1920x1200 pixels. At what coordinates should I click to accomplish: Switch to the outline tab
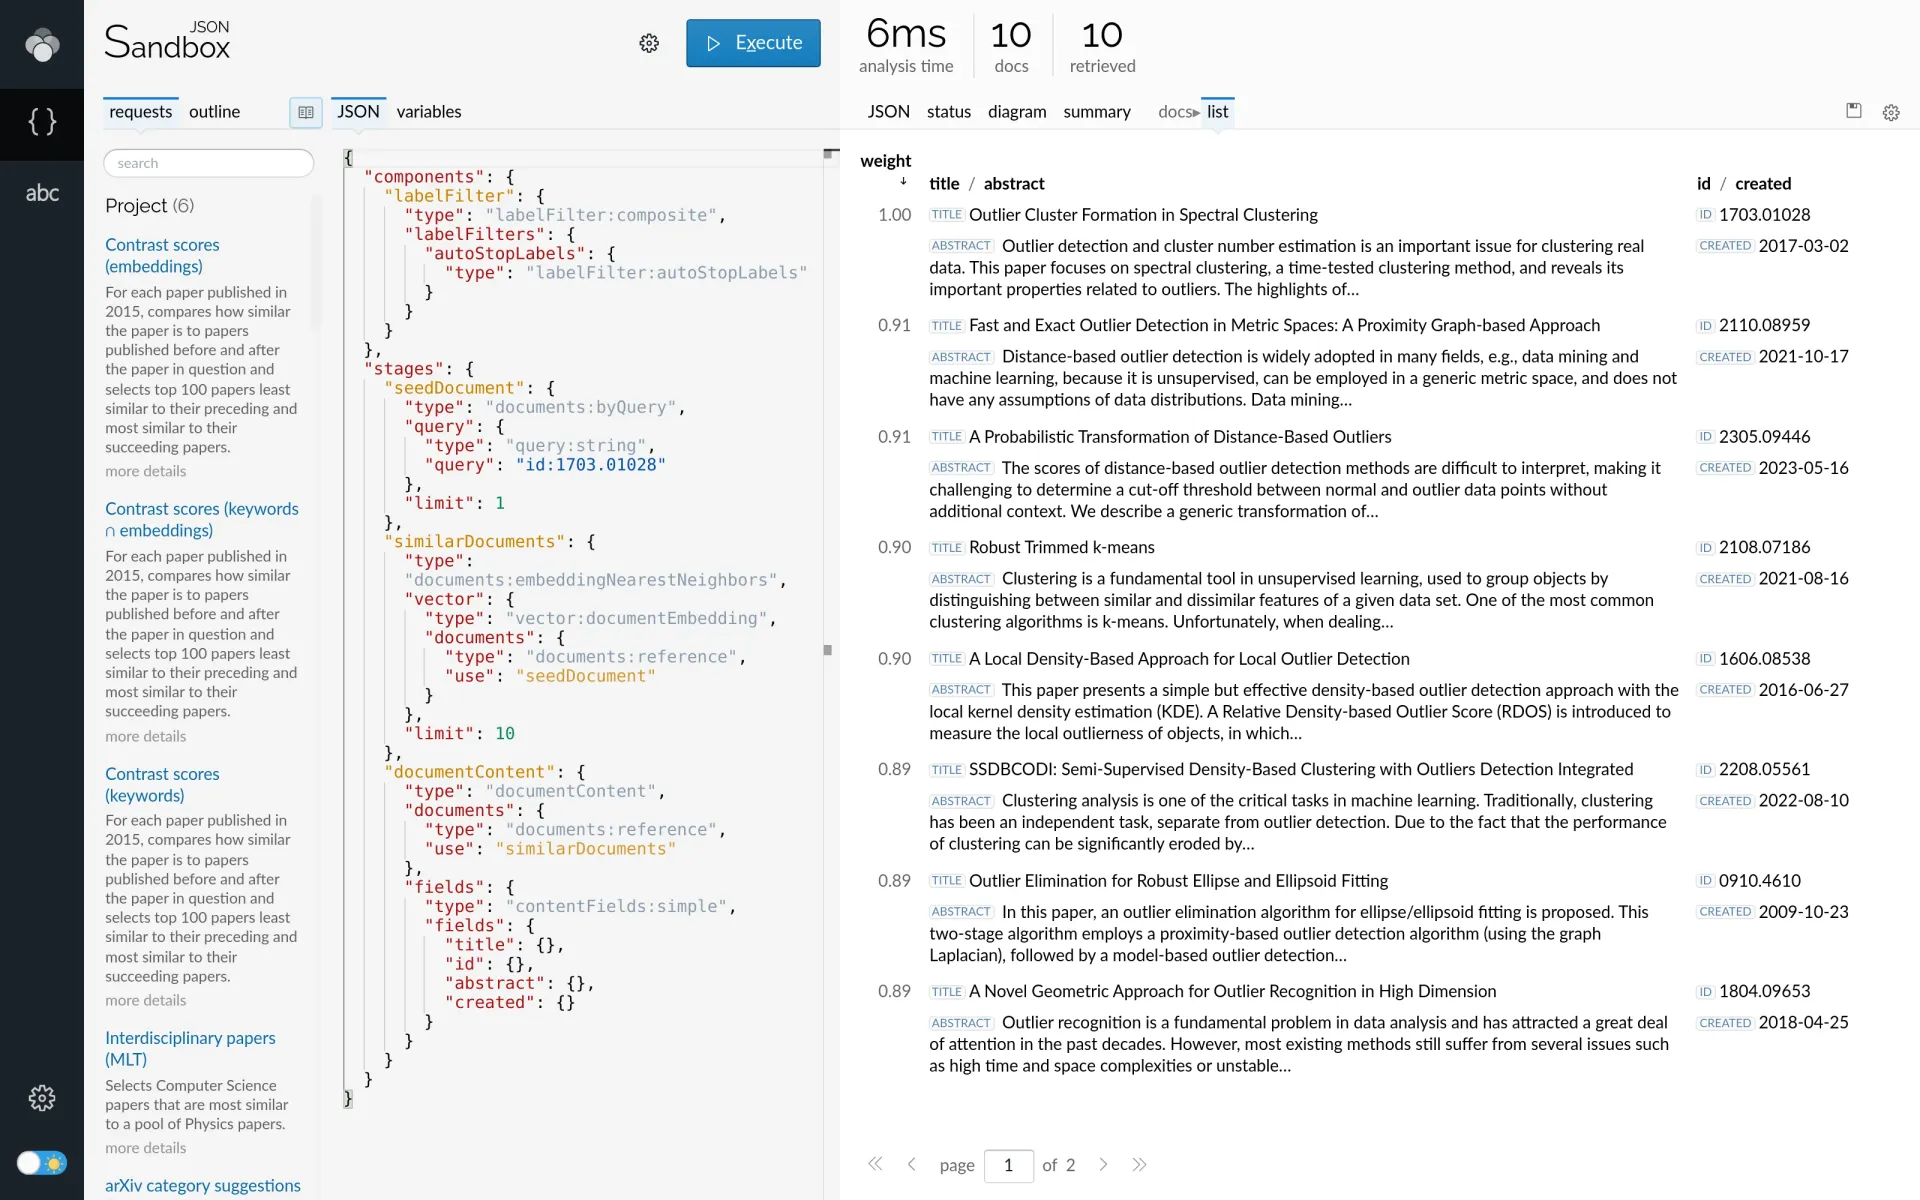click(214, 112)
